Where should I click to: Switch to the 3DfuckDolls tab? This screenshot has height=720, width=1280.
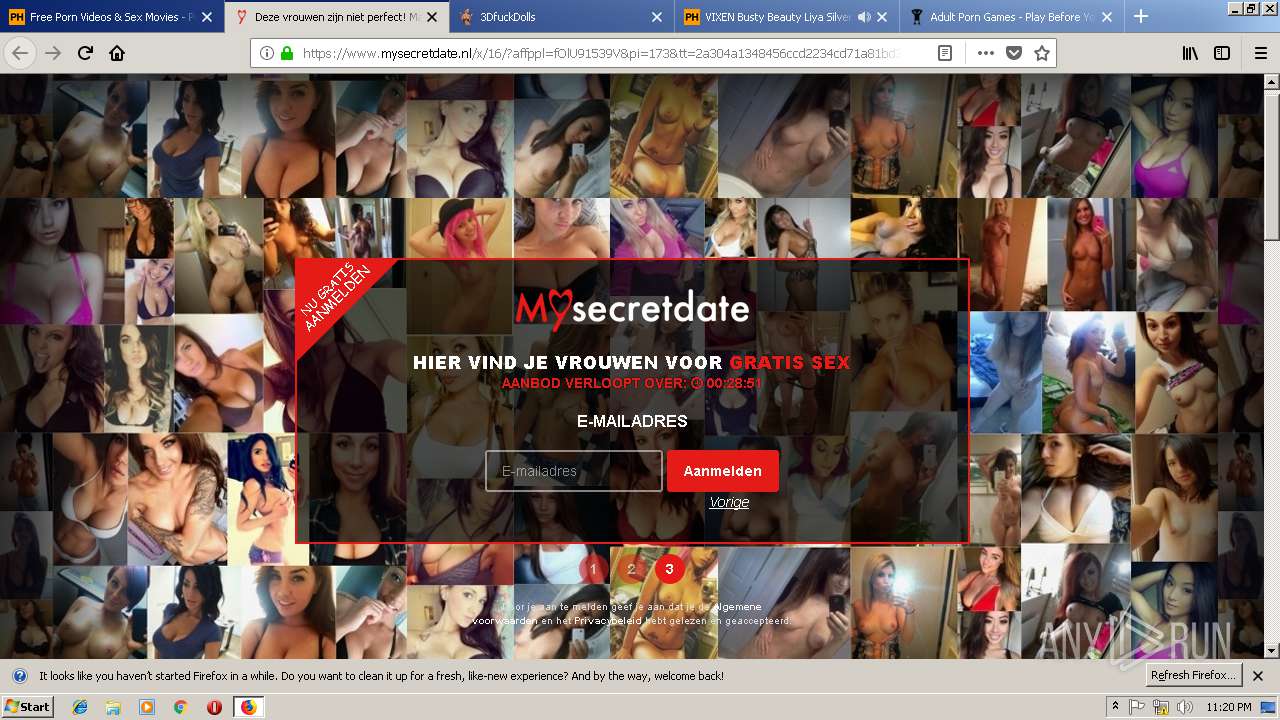562,17
